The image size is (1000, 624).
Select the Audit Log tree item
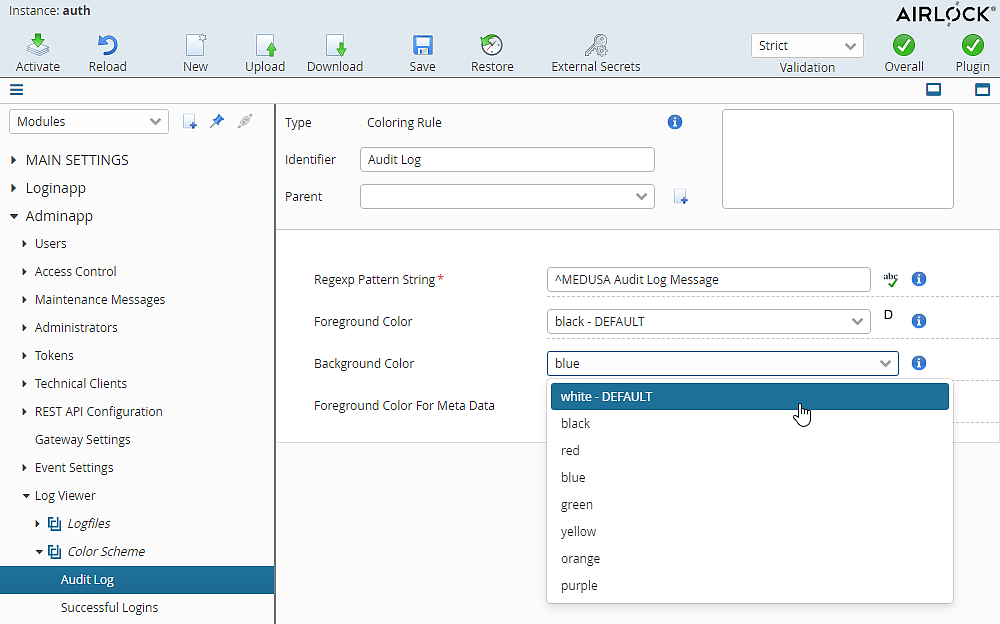[x=137, y=580]
